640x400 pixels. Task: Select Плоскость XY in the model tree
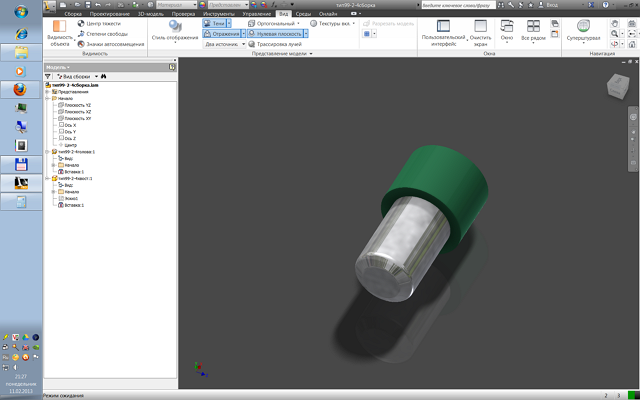click(x=77, y=118)
